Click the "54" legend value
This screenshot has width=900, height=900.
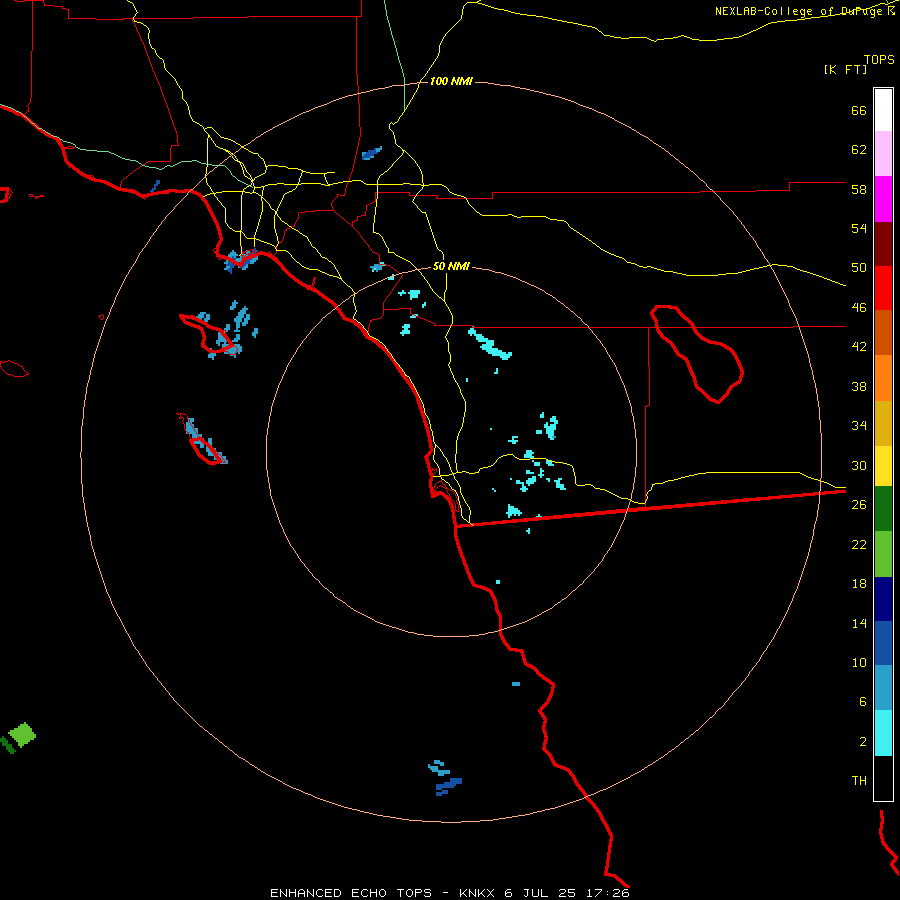859,228
